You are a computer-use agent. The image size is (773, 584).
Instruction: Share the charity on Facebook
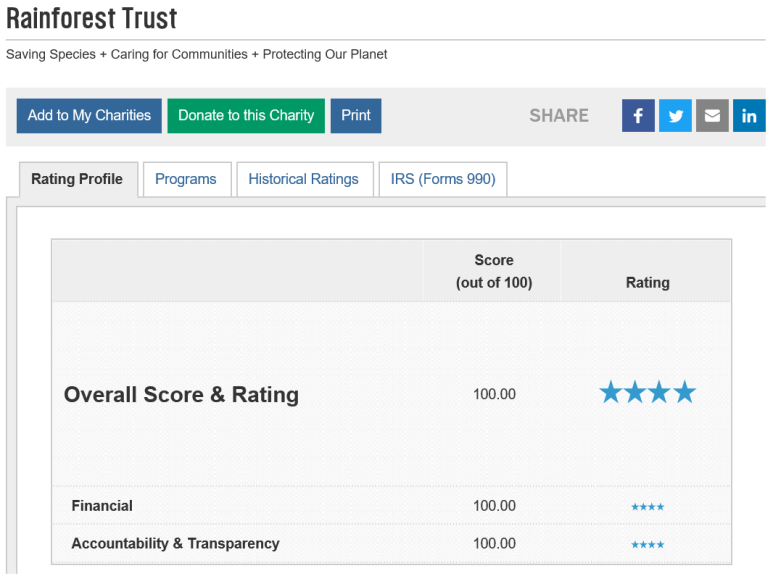(x=638, y=115)
